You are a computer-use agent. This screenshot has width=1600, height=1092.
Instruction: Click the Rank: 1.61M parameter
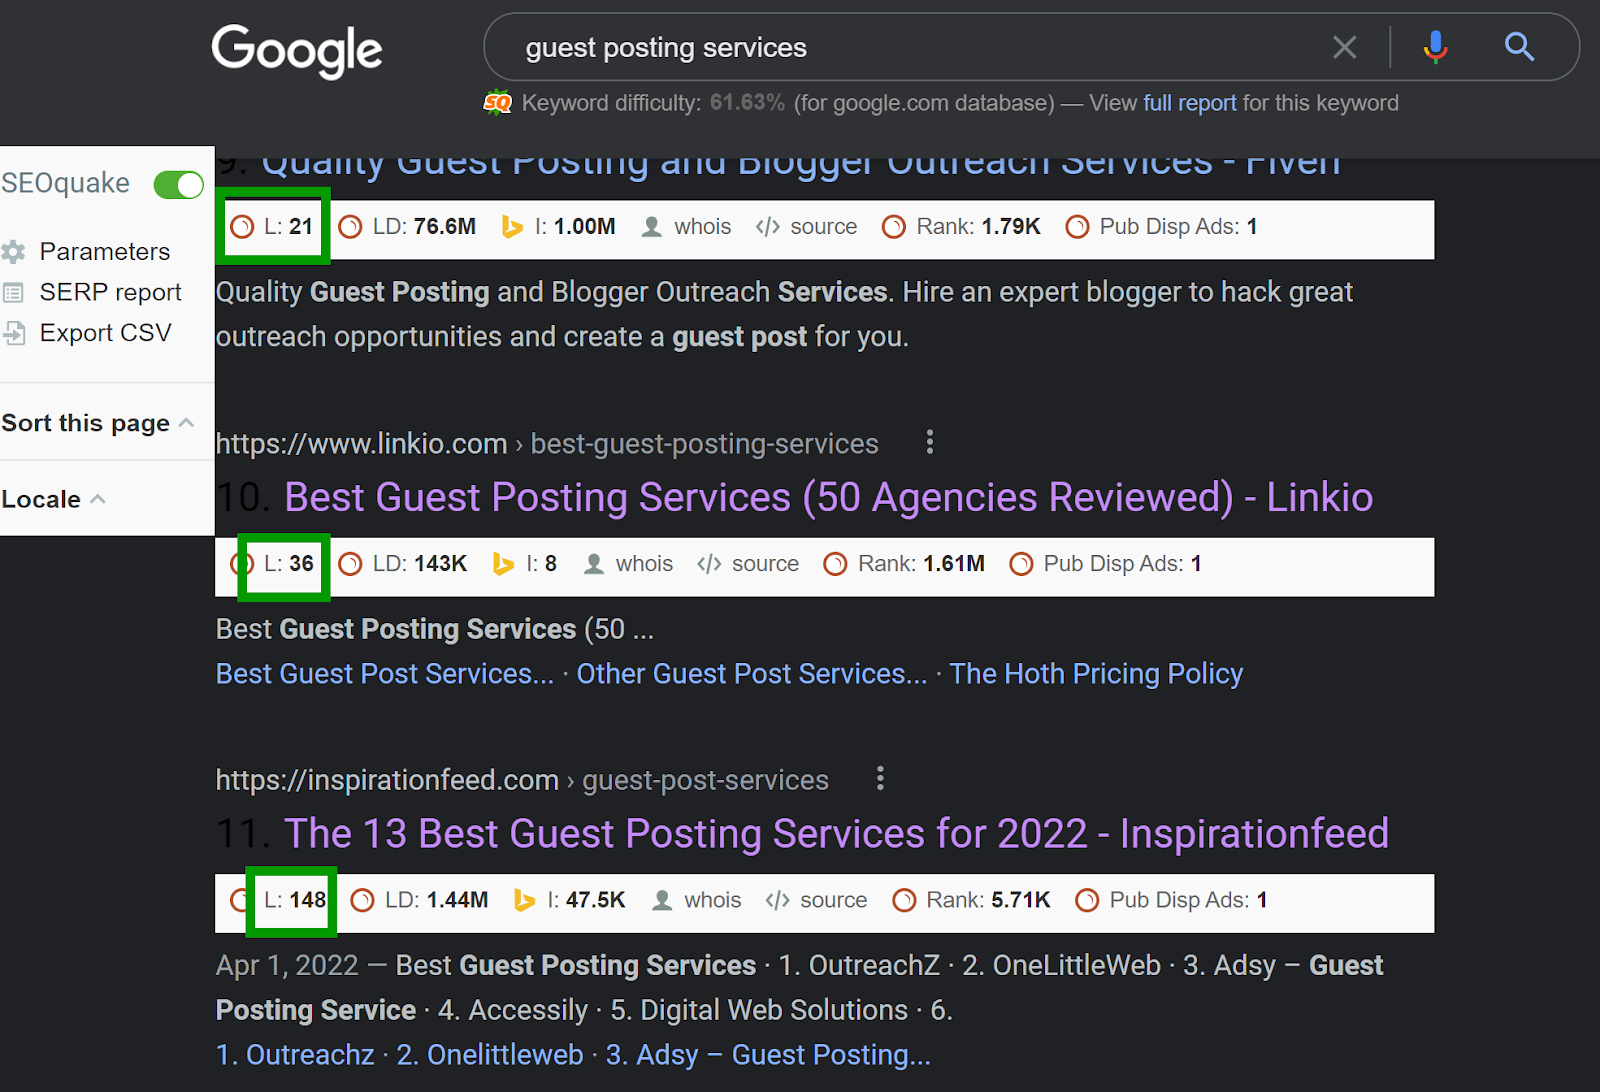[x=904, y=564]
